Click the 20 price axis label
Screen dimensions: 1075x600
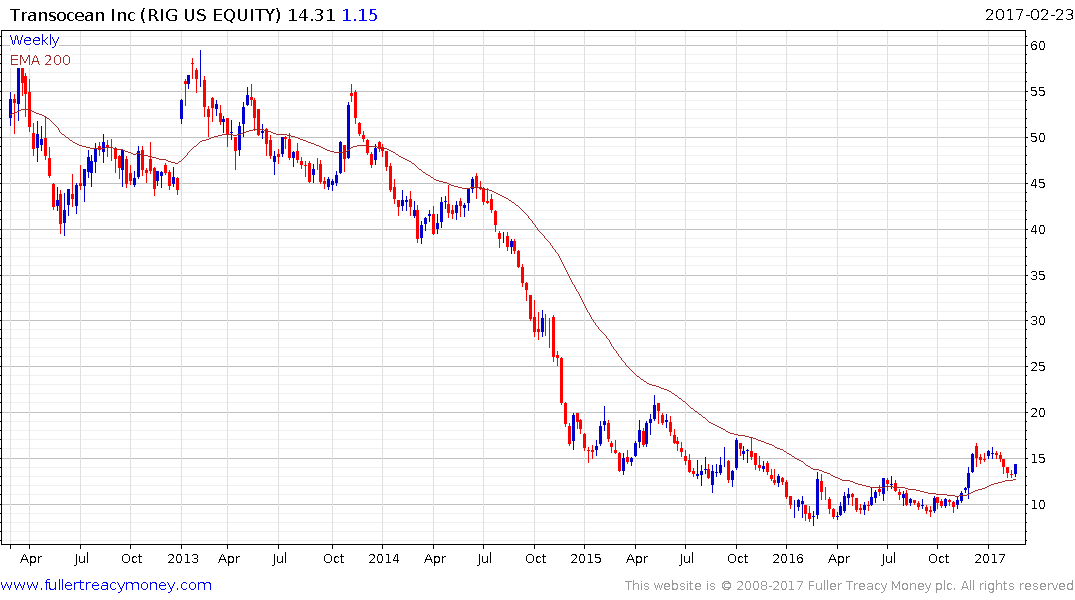point(1037,413)
